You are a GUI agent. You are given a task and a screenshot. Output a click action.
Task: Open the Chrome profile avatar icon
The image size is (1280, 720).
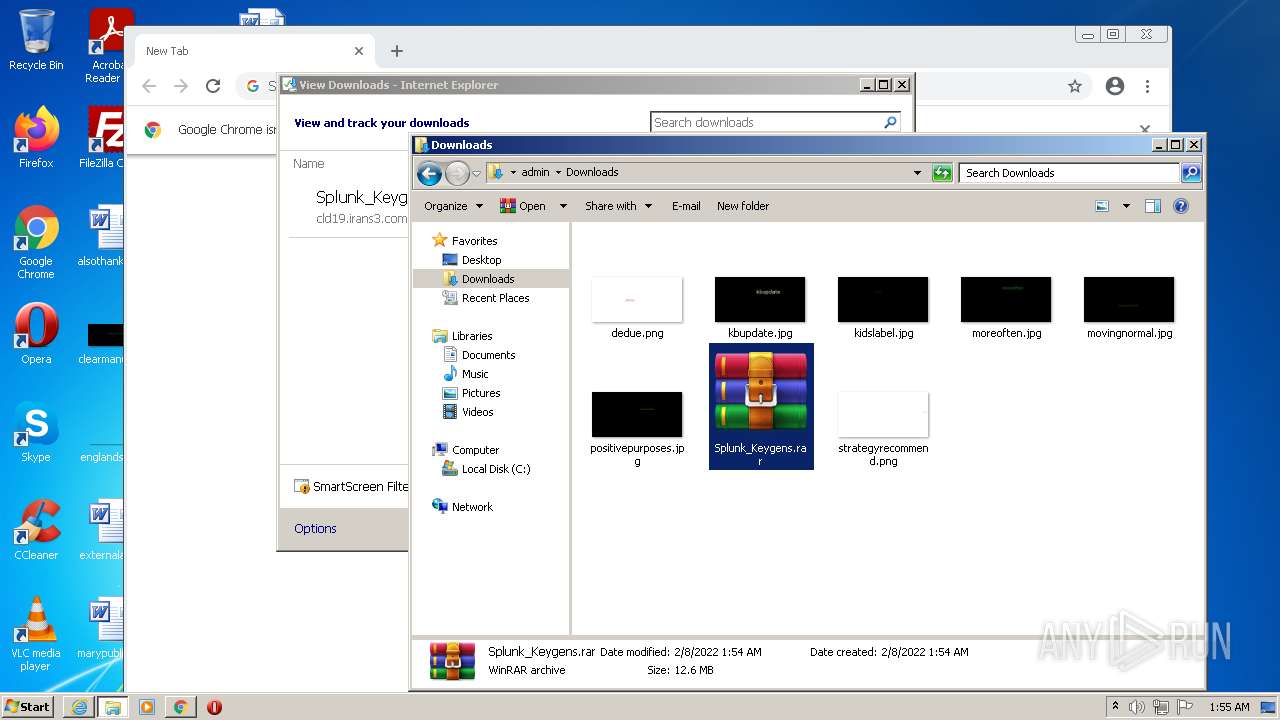tap(1115, 87)
